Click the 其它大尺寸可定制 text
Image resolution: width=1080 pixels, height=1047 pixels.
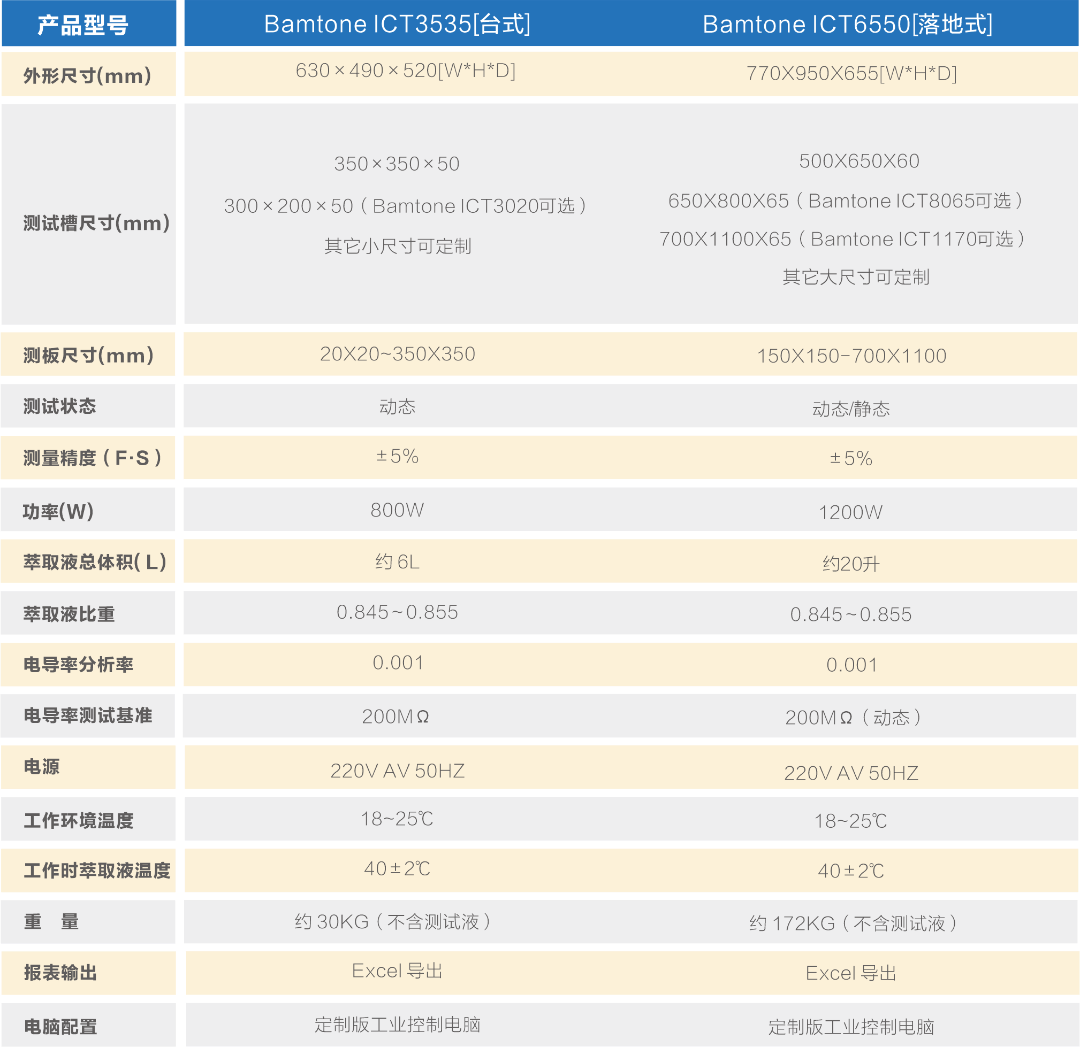856,277
